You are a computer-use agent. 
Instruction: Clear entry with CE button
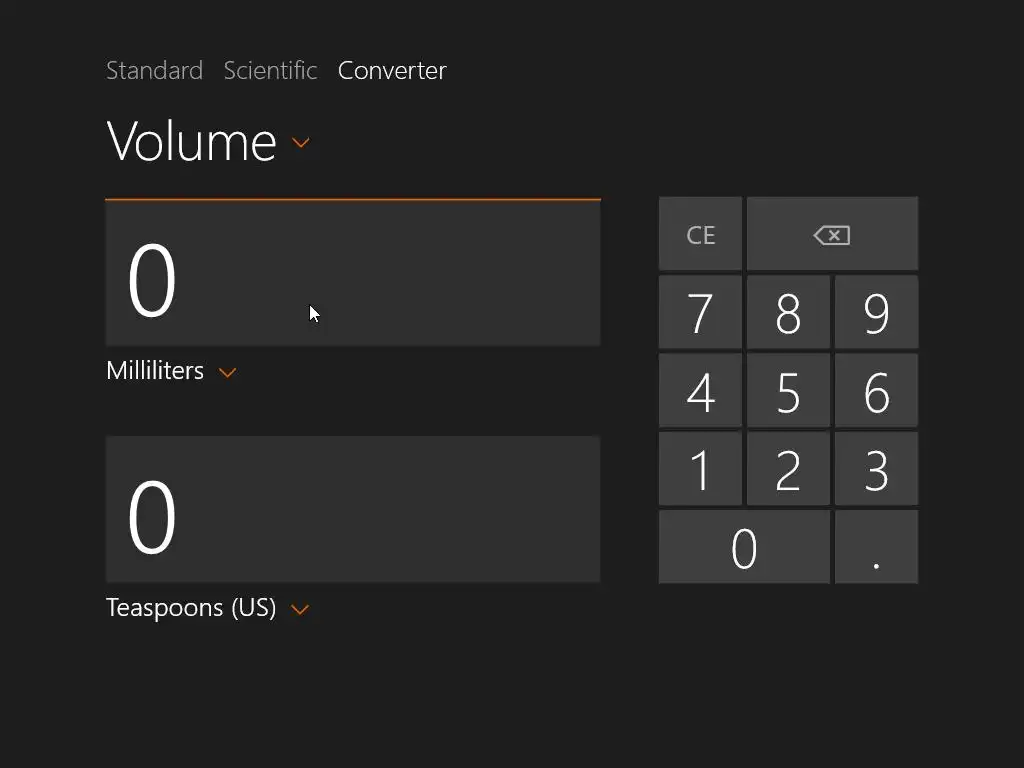(700, 234)
